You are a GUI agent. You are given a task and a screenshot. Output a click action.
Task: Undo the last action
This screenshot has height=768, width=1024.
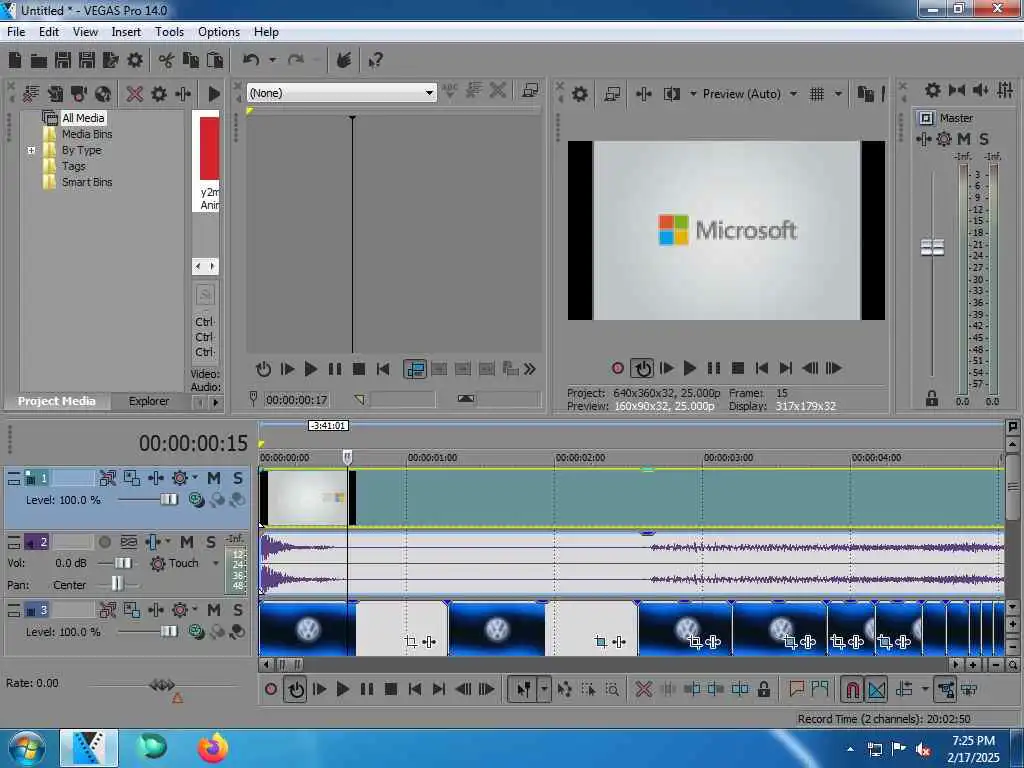point(251,61)
